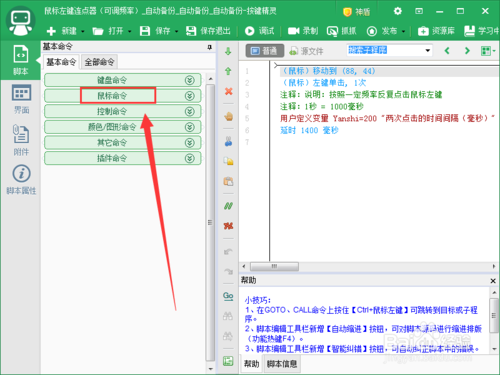
Task: Click the 新建 new script button
Action: click(62, 31)
